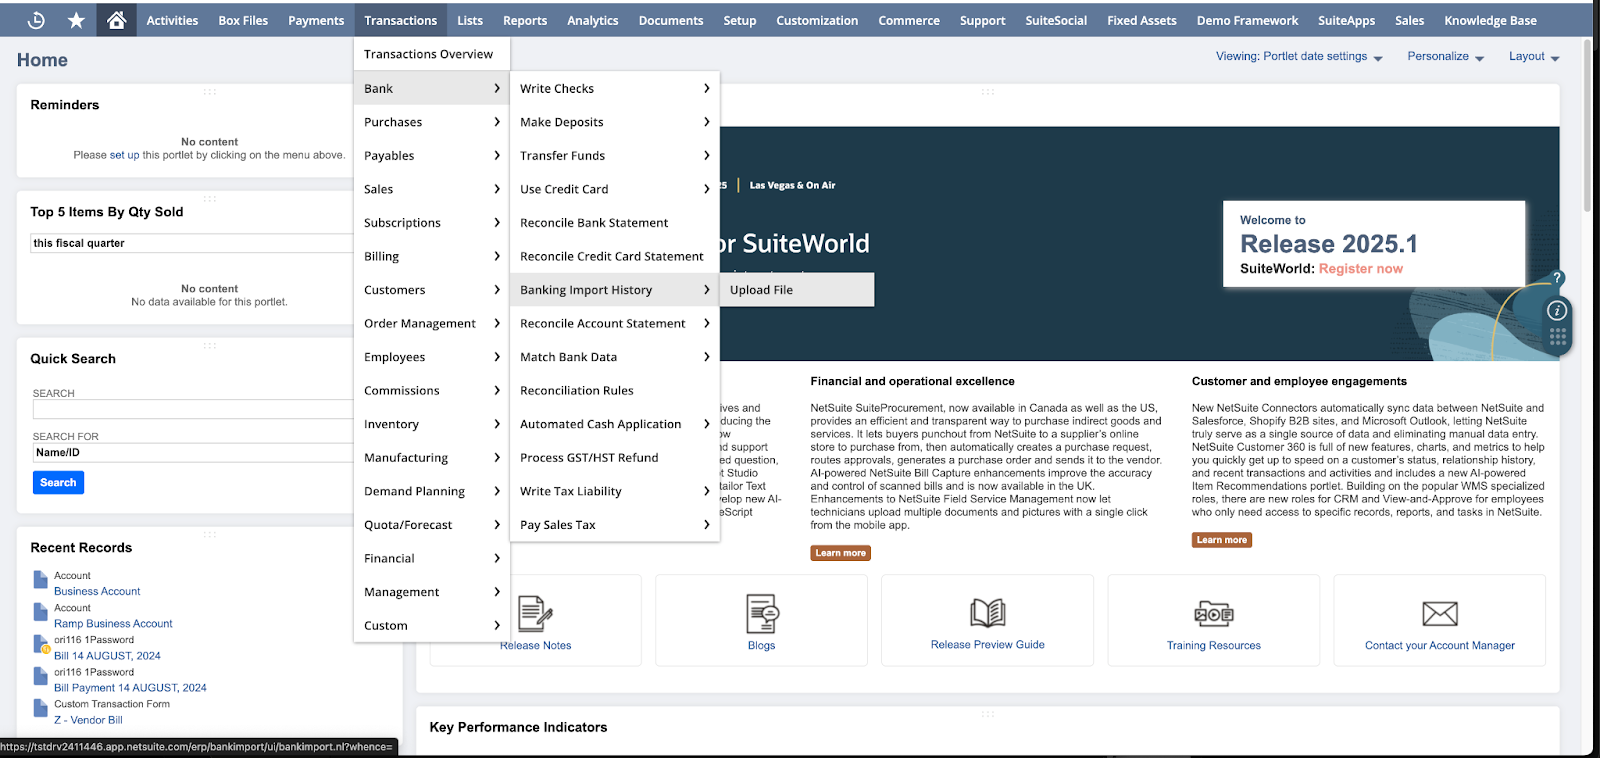Viewport: 1600px width, 758px height.
Task: Click the record icon beside Bill Payment 14 AUGUST
Action: (x=41, y=675)
